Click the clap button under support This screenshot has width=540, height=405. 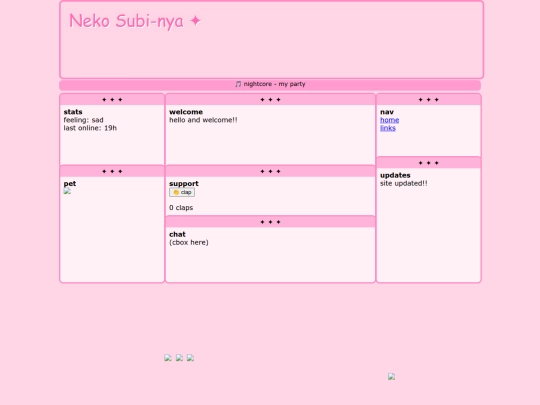[182, 192]
